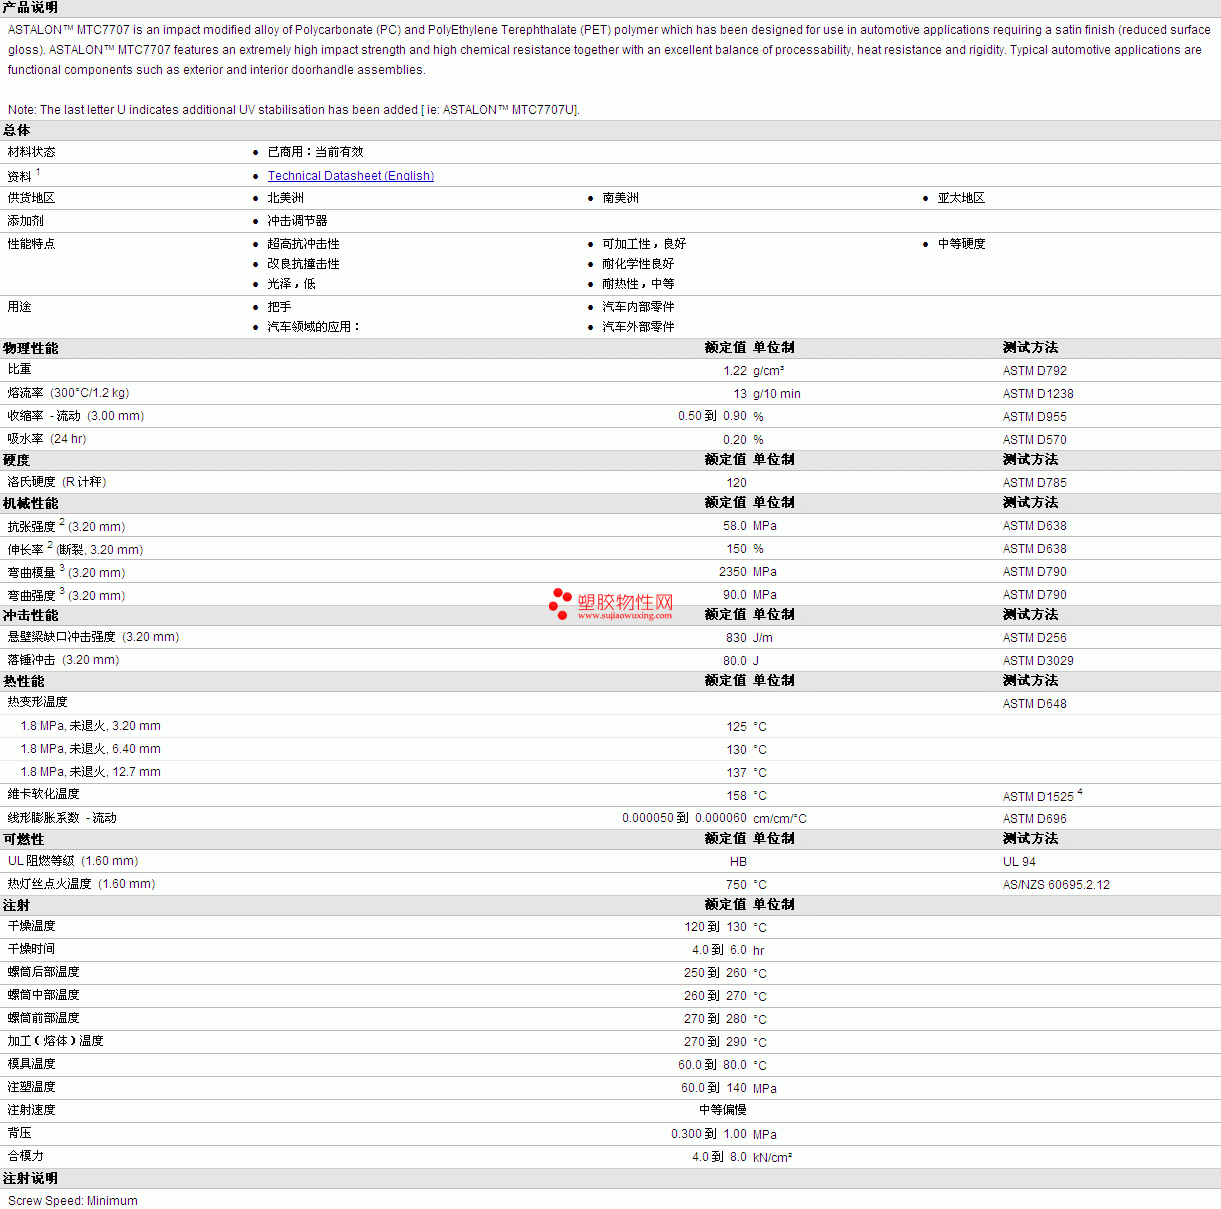Click the 机械性能 section header
Image resolution: width=1221 pixels, height=1209 pixels.
[x=31, y=503]
